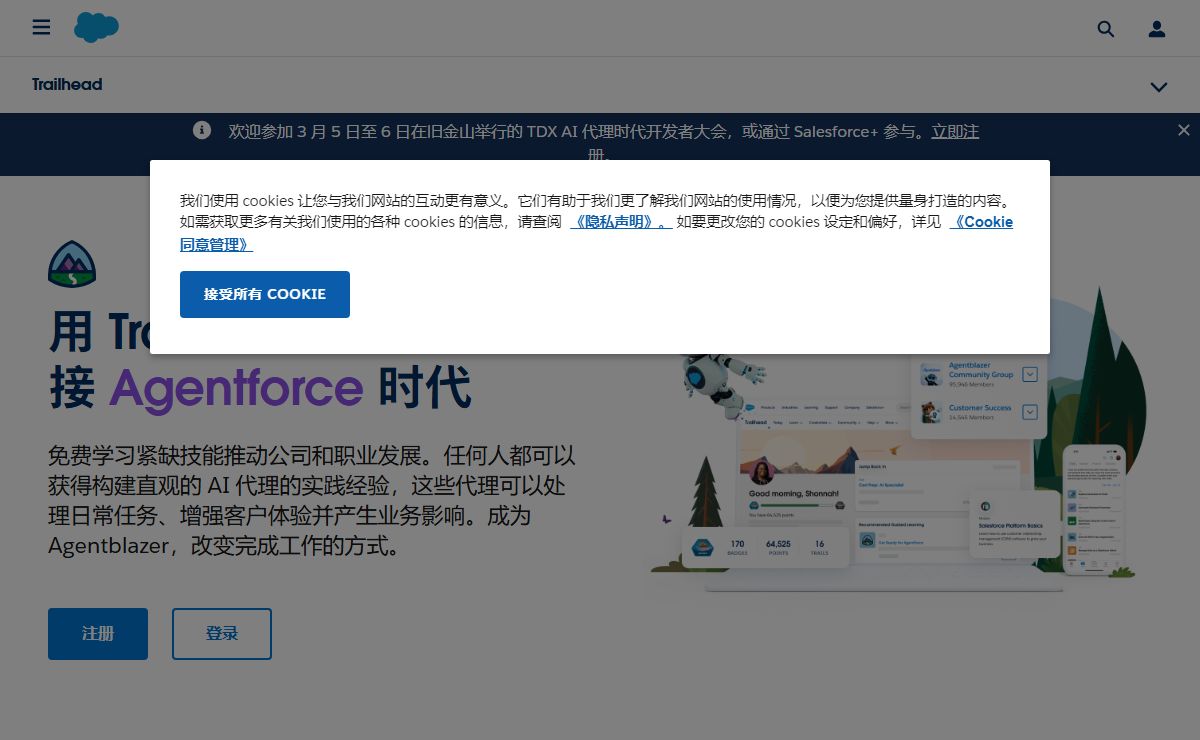Dismiss the TDX announcement banner
Screen dimensions: 1200x740
[x=1184, y=130]
